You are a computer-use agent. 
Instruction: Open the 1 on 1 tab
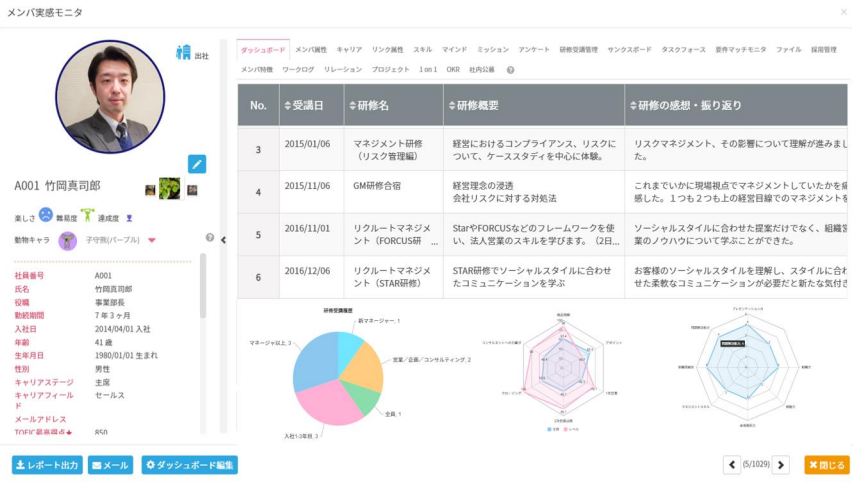(428, 70)
